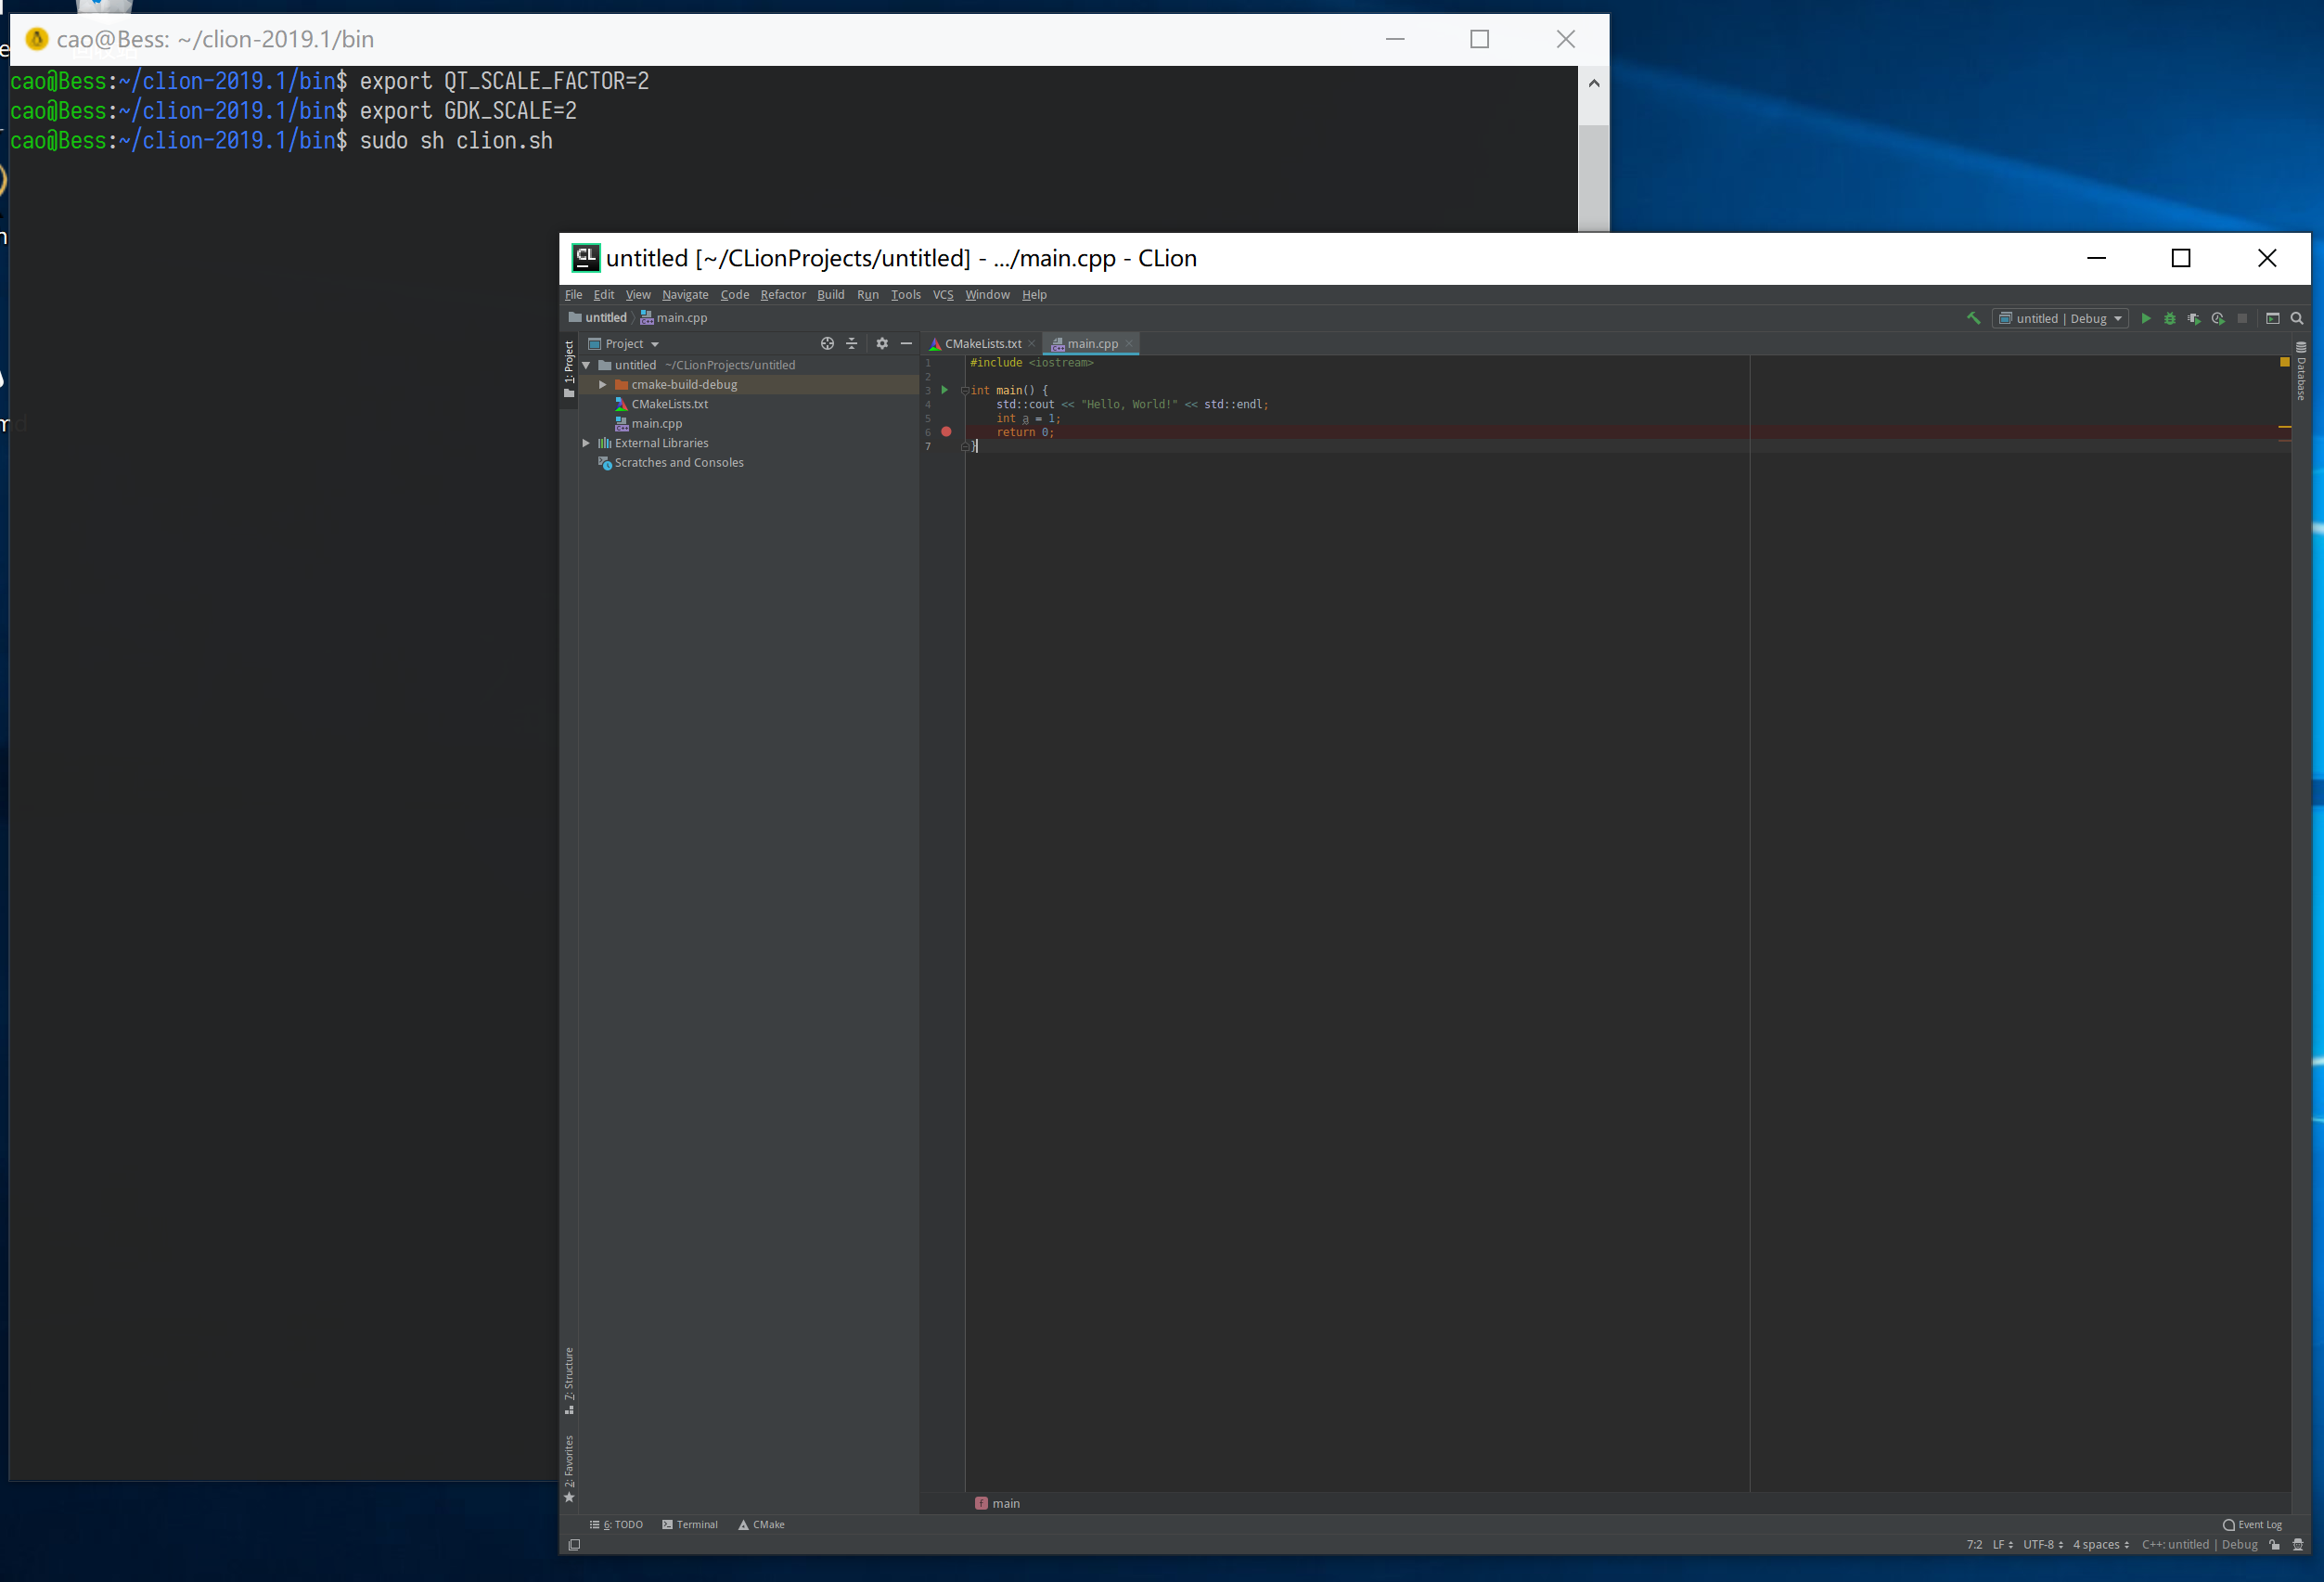Image resolution: width=2324 pixels, height=1582 pixels.
Task: Toggle the breakpoint on line 6
Action: (x=947, y=432)
